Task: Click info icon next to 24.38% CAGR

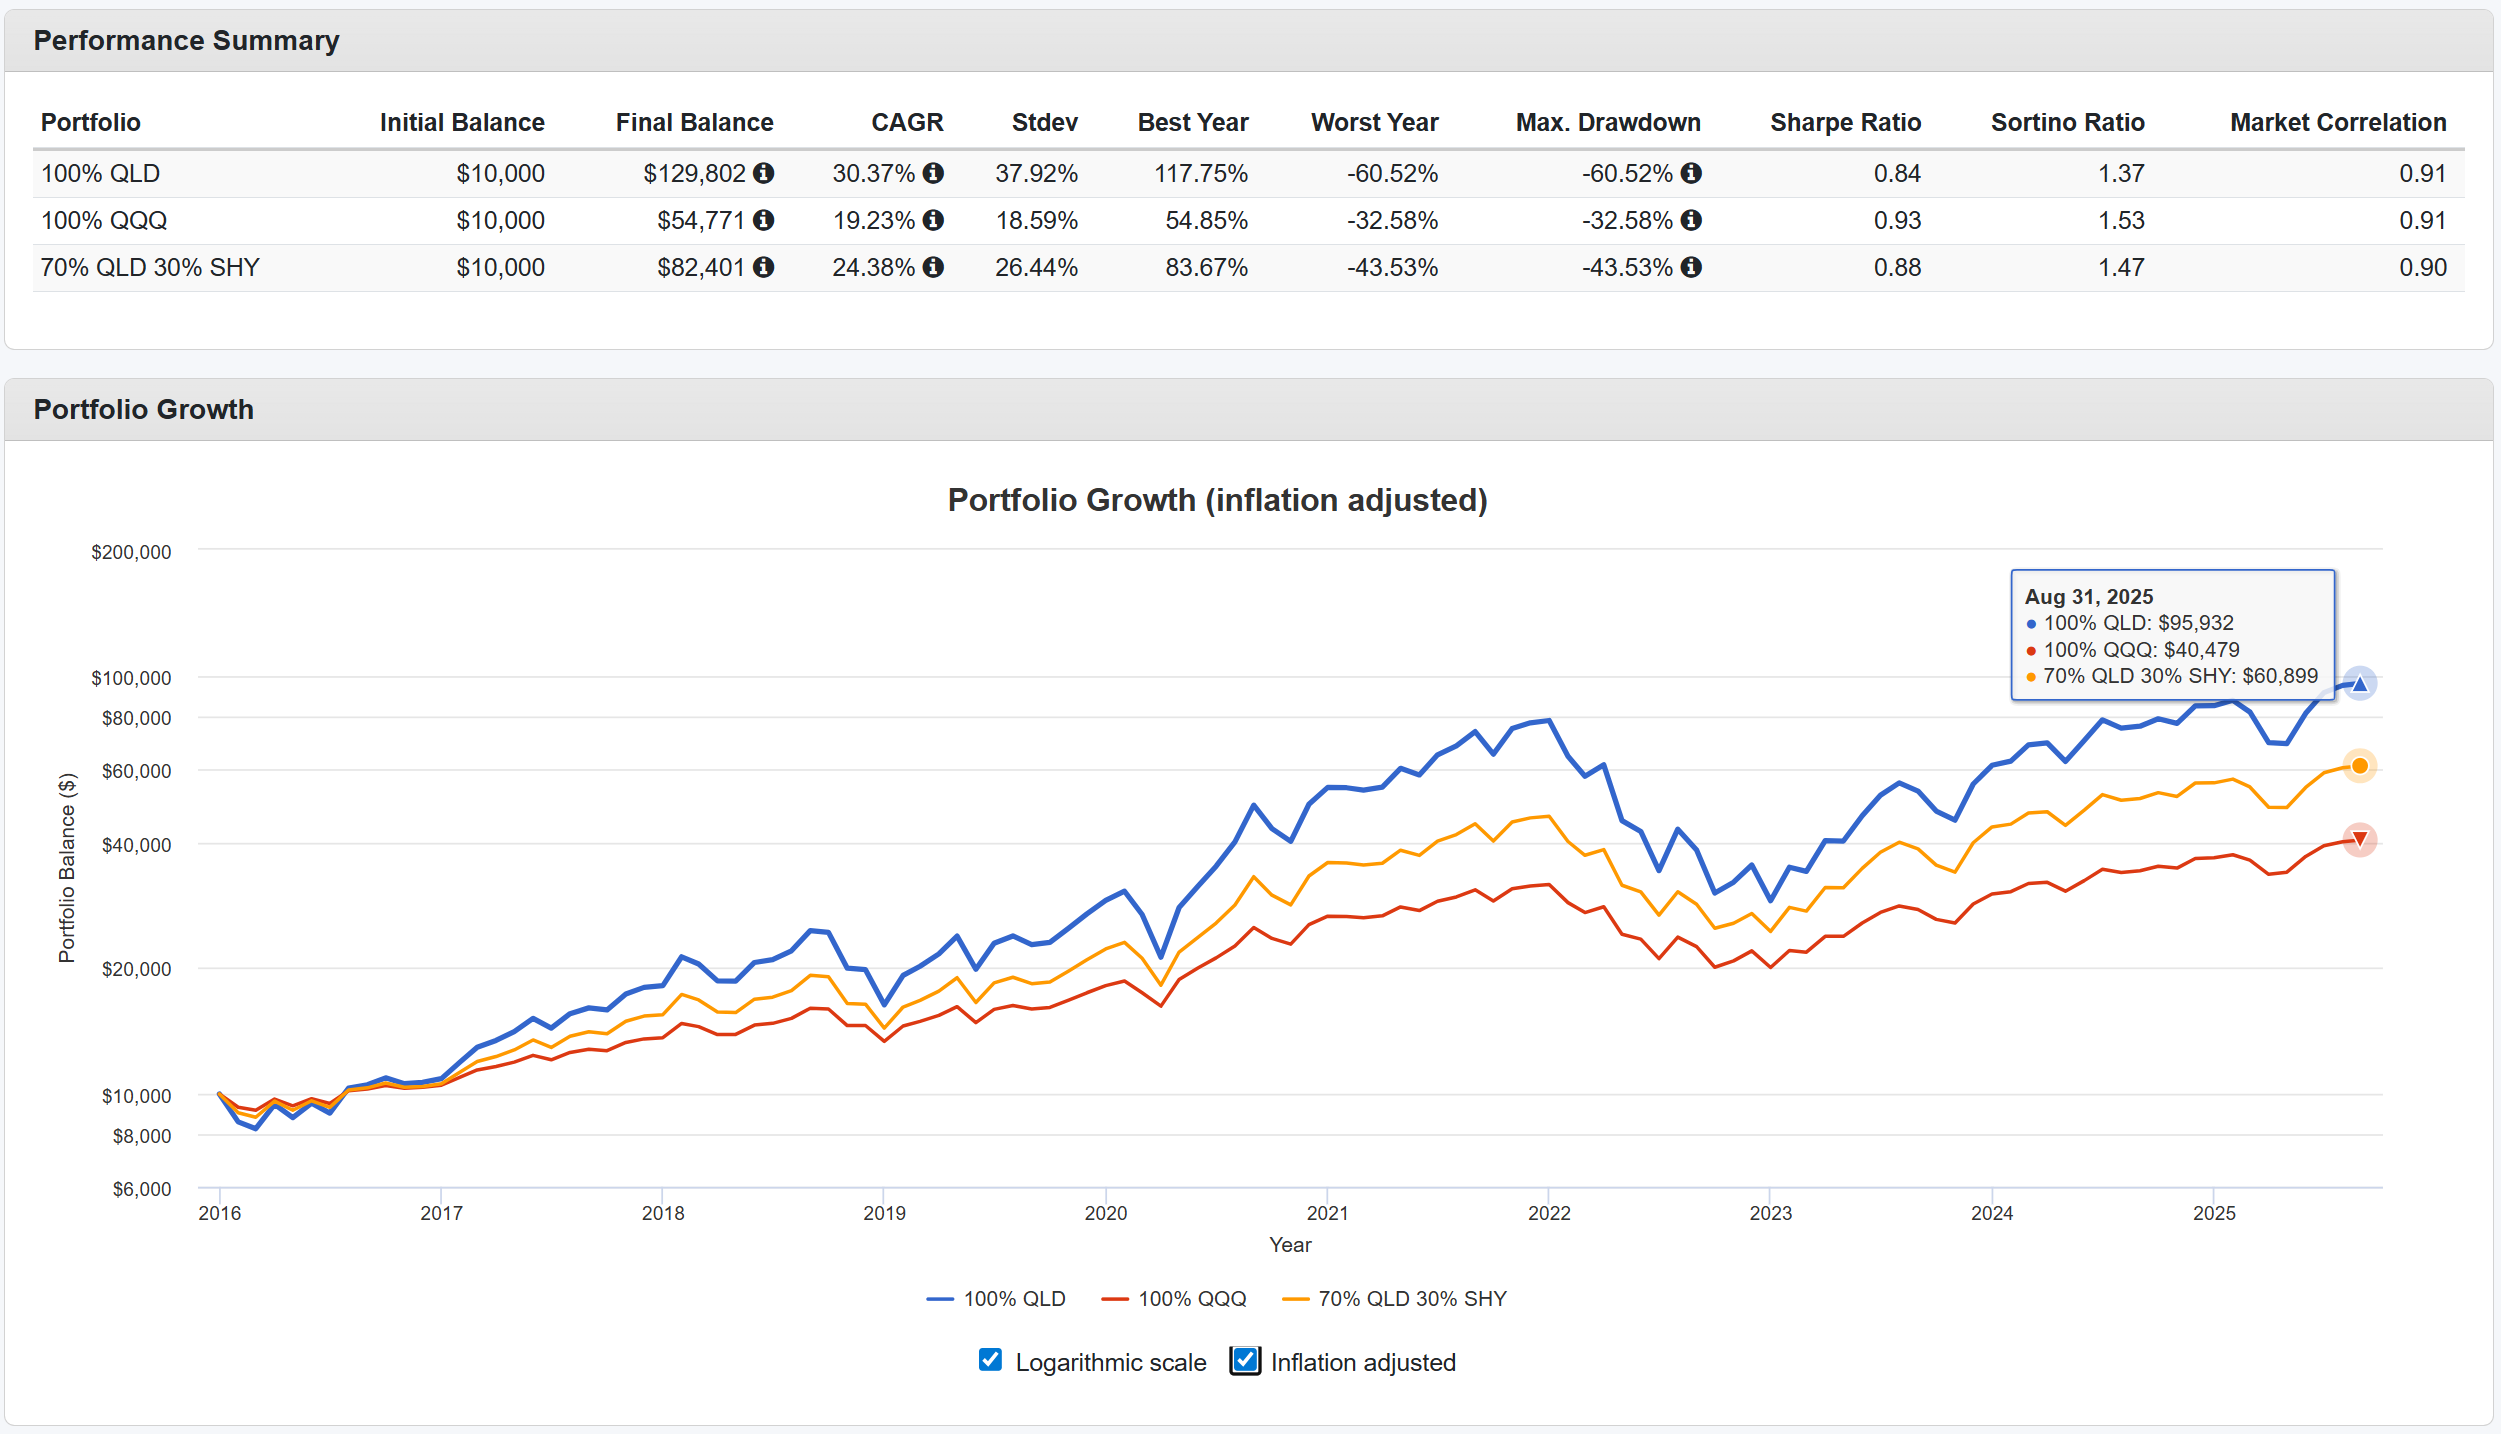Action: pos(933,267)
